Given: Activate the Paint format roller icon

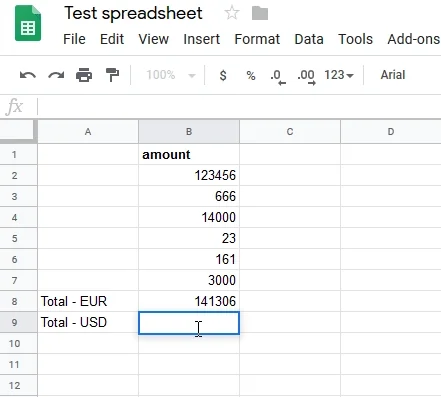Looking at the screenshot, I should click(x=112, y=75).
